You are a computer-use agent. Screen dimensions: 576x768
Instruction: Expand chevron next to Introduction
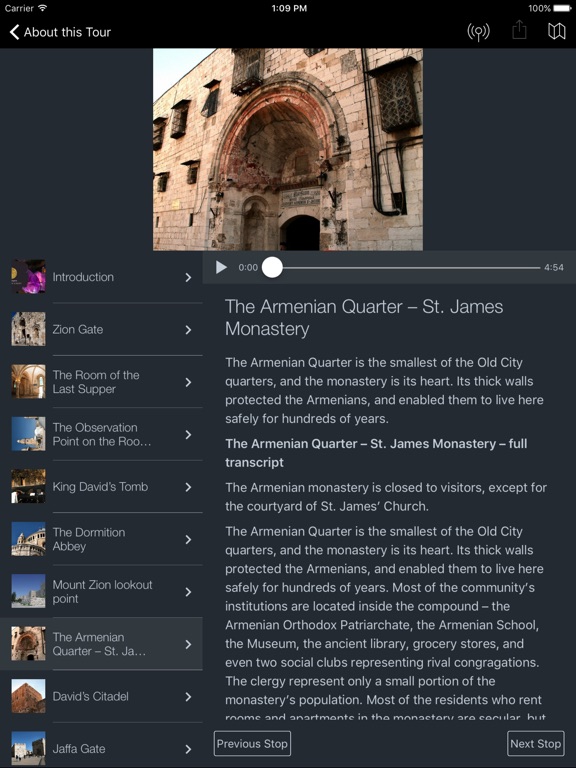click(x=189, y=278)
